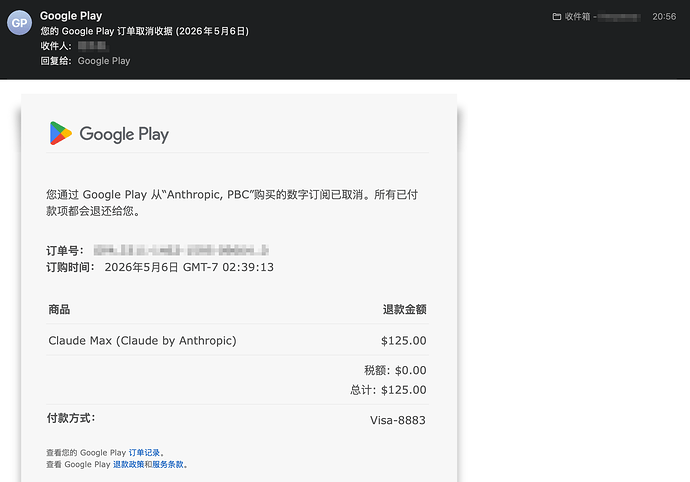Viewport: 690px width, 482px height.
Task: Click the product Claude Max (Claude by Anthropic)
Action: point(143,341)
